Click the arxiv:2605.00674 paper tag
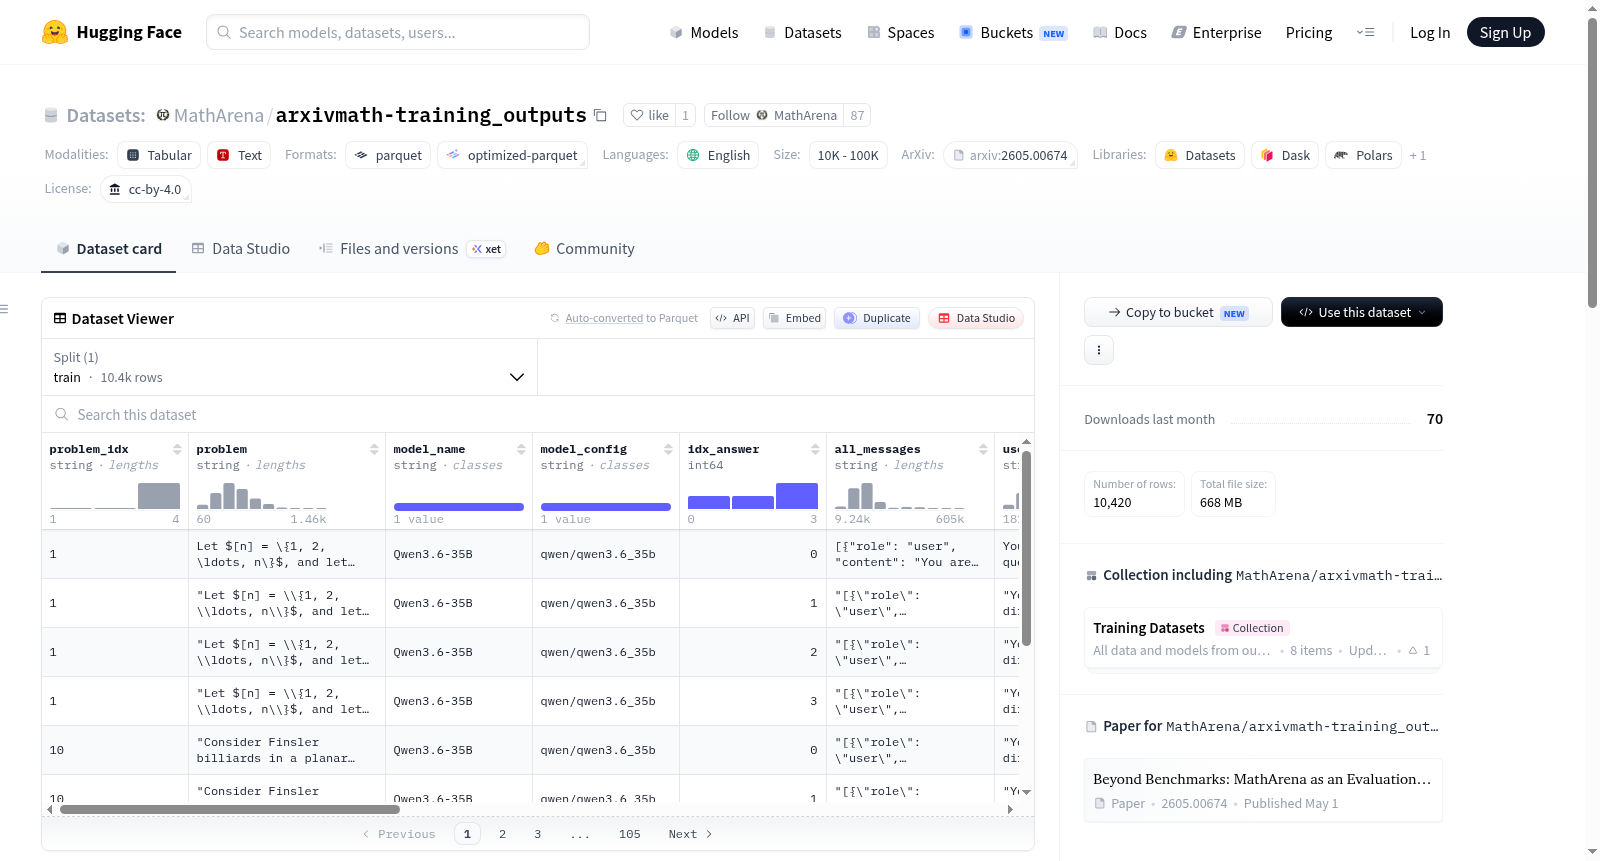Screen dimensions: 1600x861 1010,155
